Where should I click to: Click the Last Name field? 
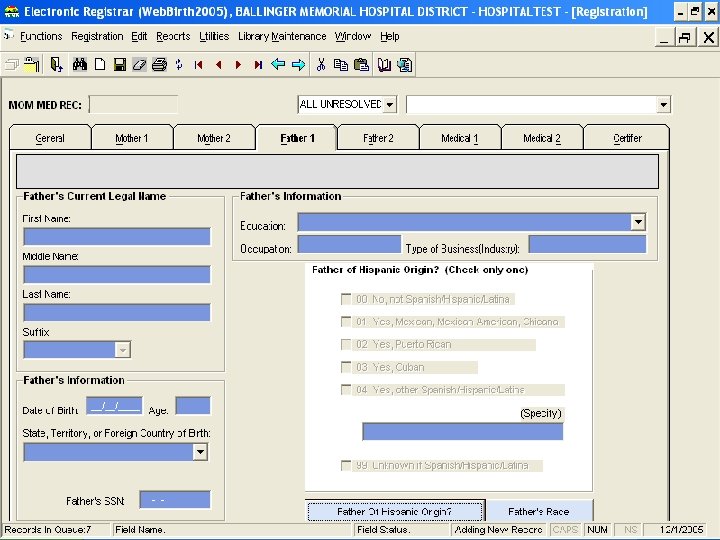(x=117, y=312)
